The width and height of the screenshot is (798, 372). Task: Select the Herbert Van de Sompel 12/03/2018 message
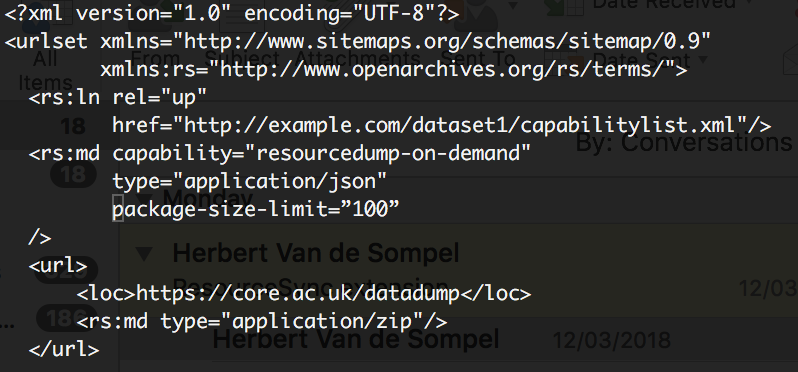pos(504,339)
